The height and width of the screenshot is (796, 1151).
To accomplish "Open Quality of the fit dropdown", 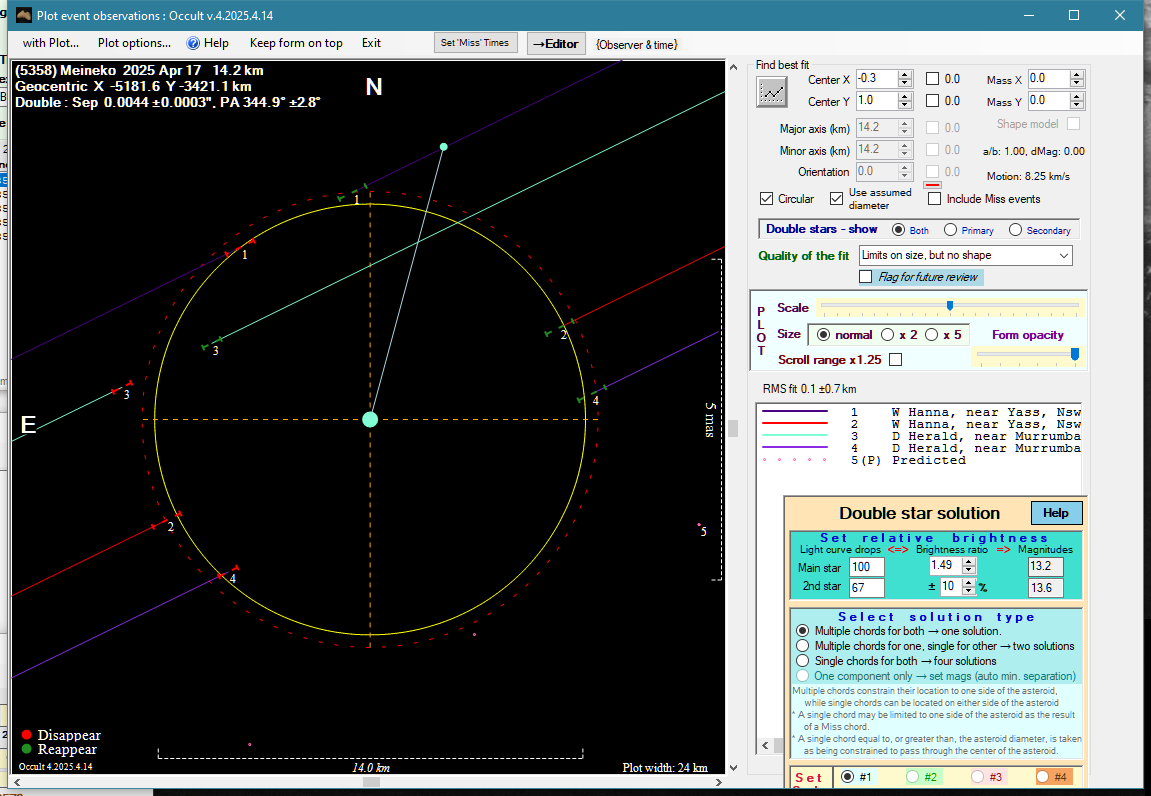I will point(965,255).
